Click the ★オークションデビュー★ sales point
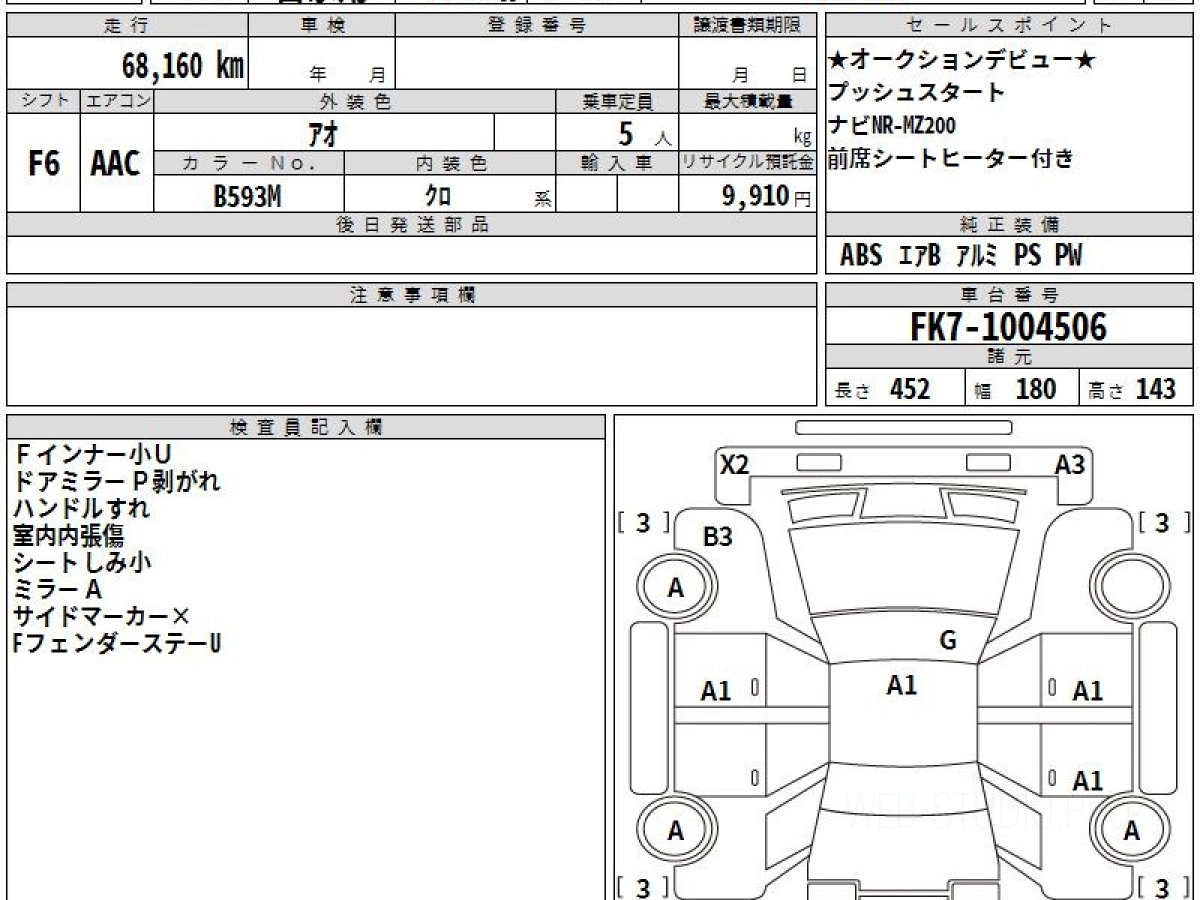 pyautogui.click(x=962, y=61)
